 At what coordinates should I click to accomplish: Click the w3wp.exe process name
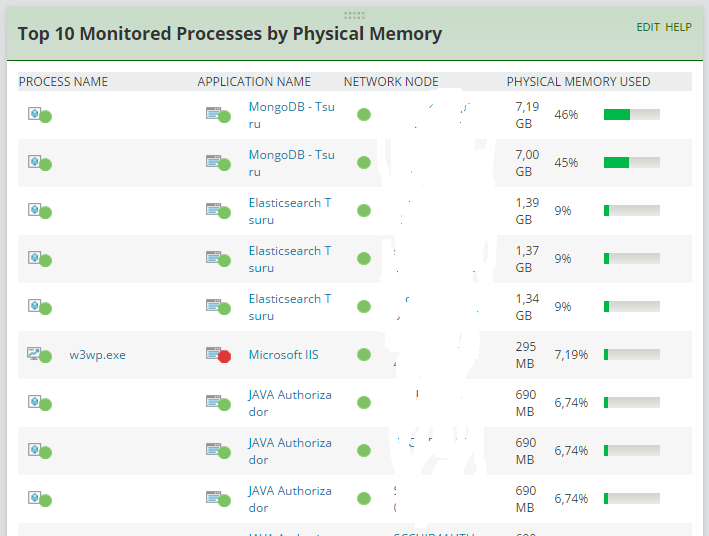pyautogui.click(x=97, y=355)
